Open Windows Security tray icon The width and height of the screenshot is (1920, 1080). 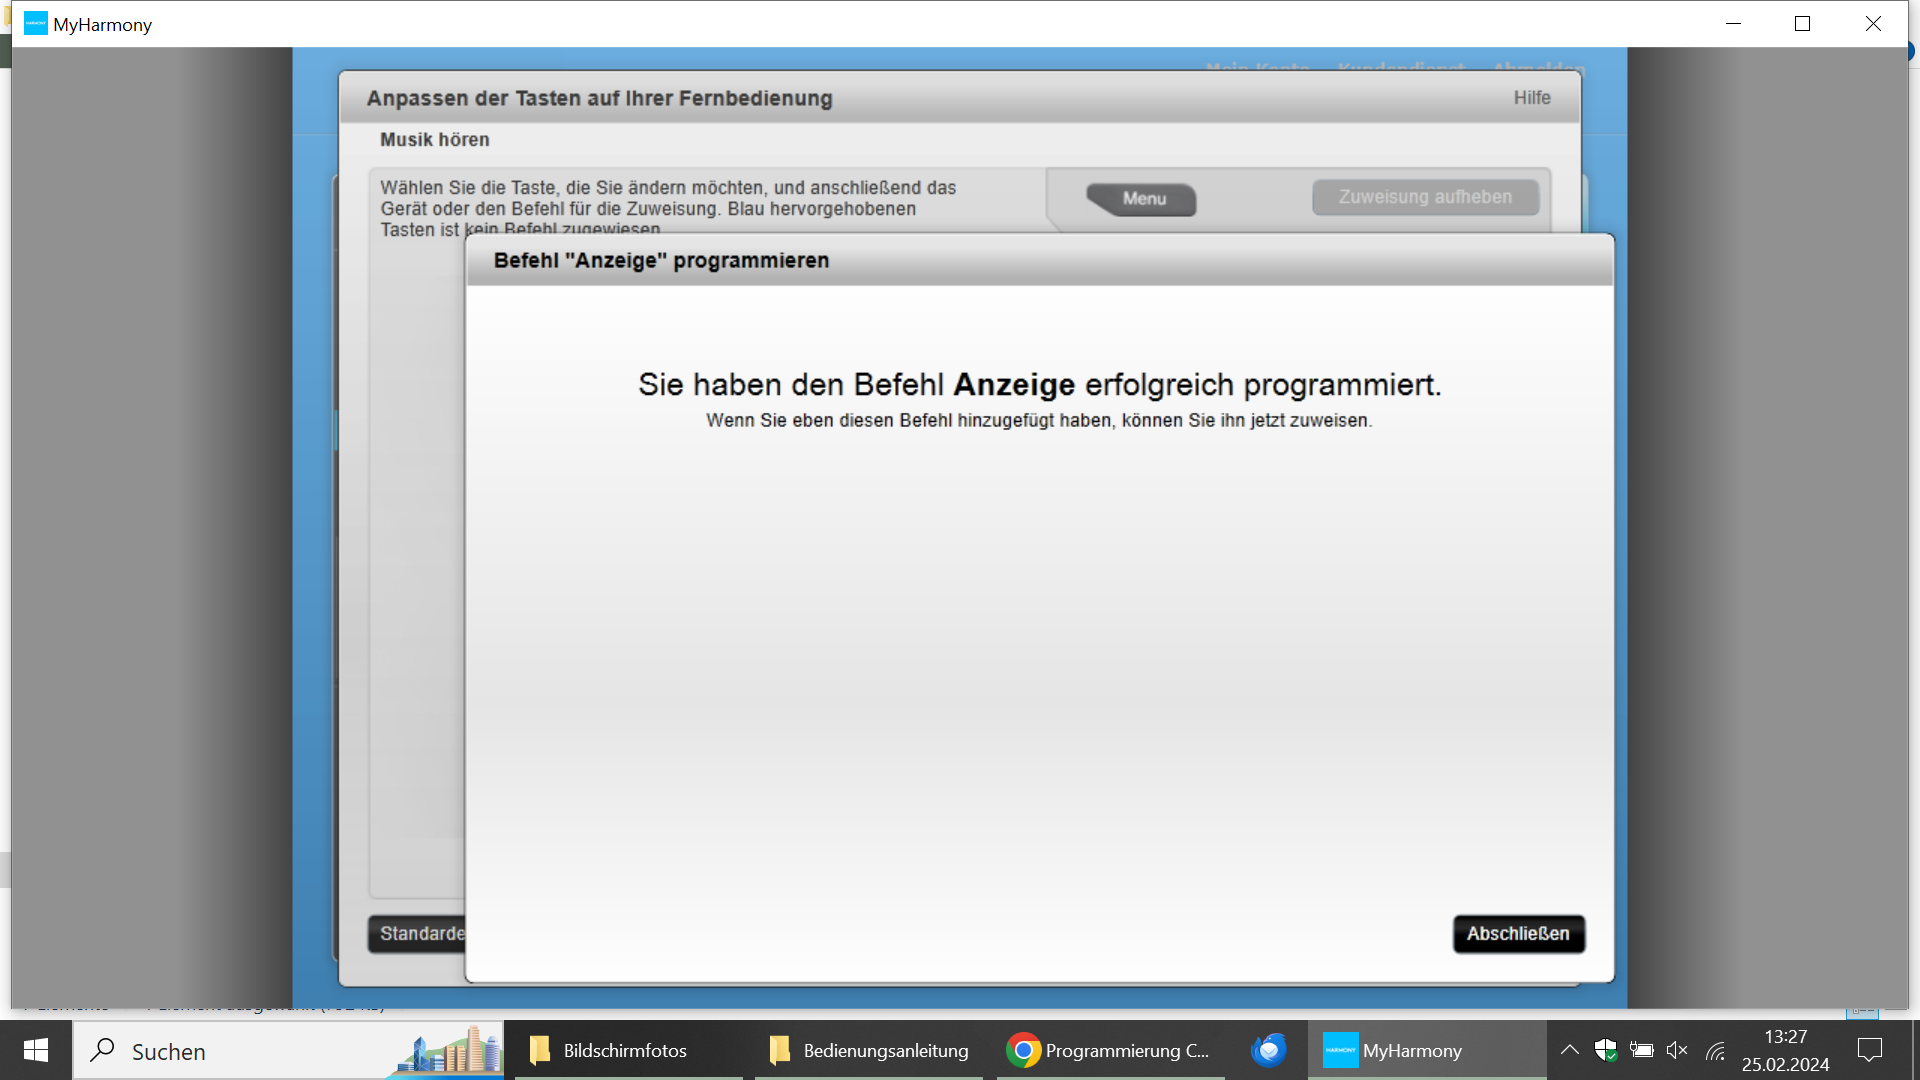pyautogui.click(x=1605, y=1050)
